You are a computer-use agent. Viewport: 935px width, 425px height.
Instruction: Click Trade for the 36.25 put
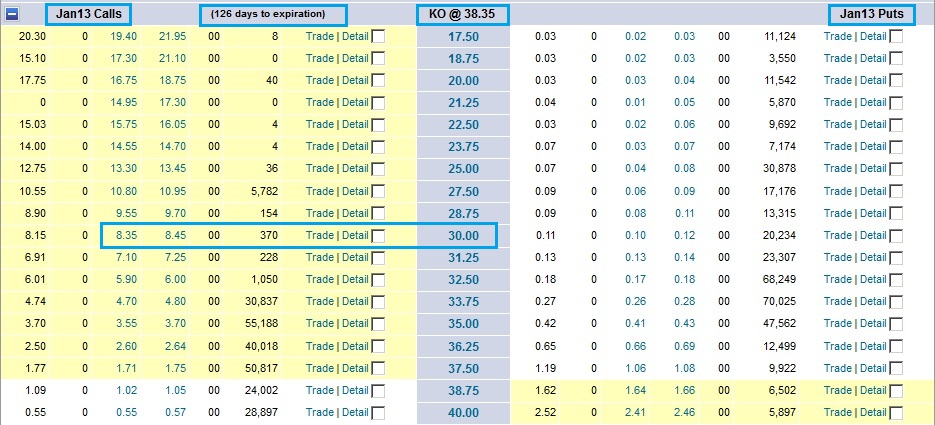838,346
